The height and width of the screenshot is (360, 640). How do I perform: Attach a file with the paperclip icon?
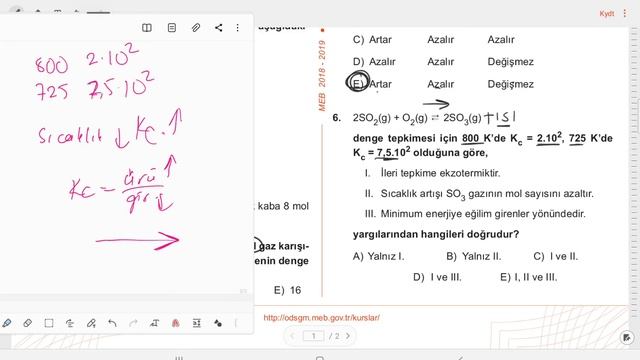tap(196, 28)
